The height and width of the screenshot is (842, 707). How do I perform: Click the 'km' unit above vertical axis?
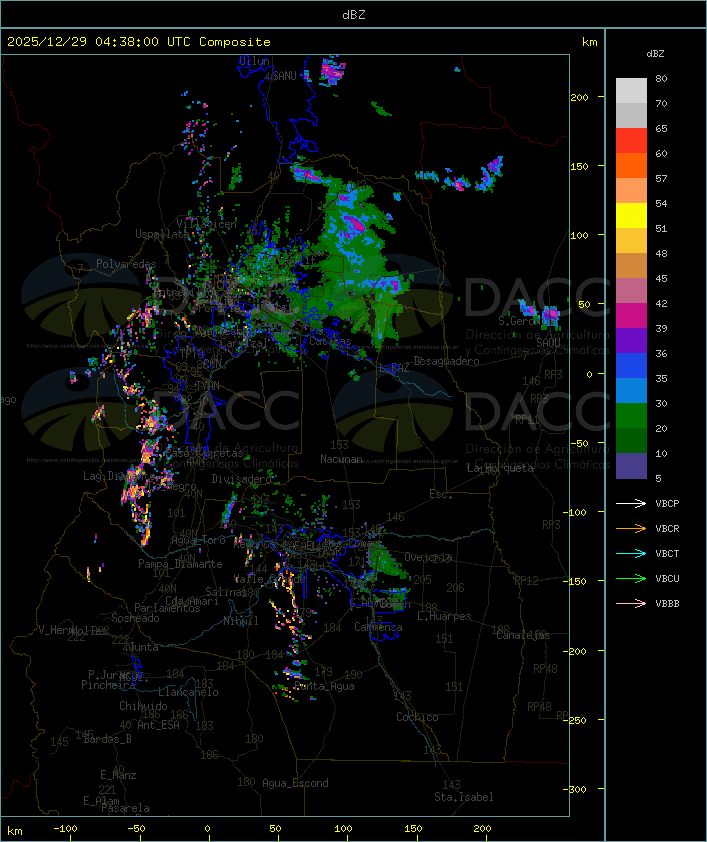589,42
